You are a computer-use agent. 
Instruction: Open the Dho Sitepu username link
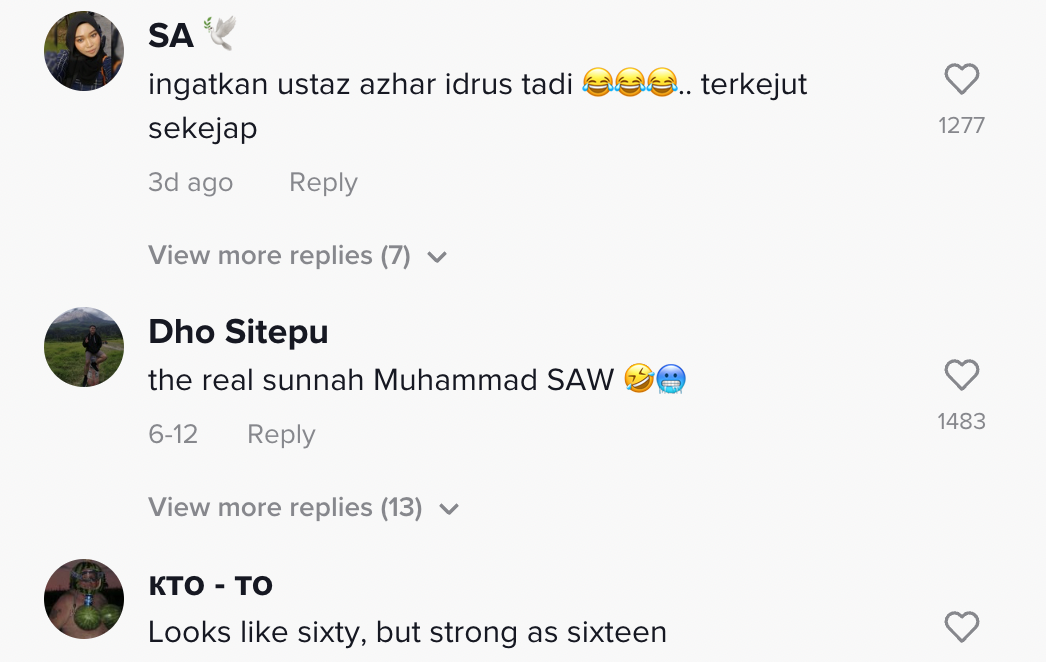[x=238, y=332]
